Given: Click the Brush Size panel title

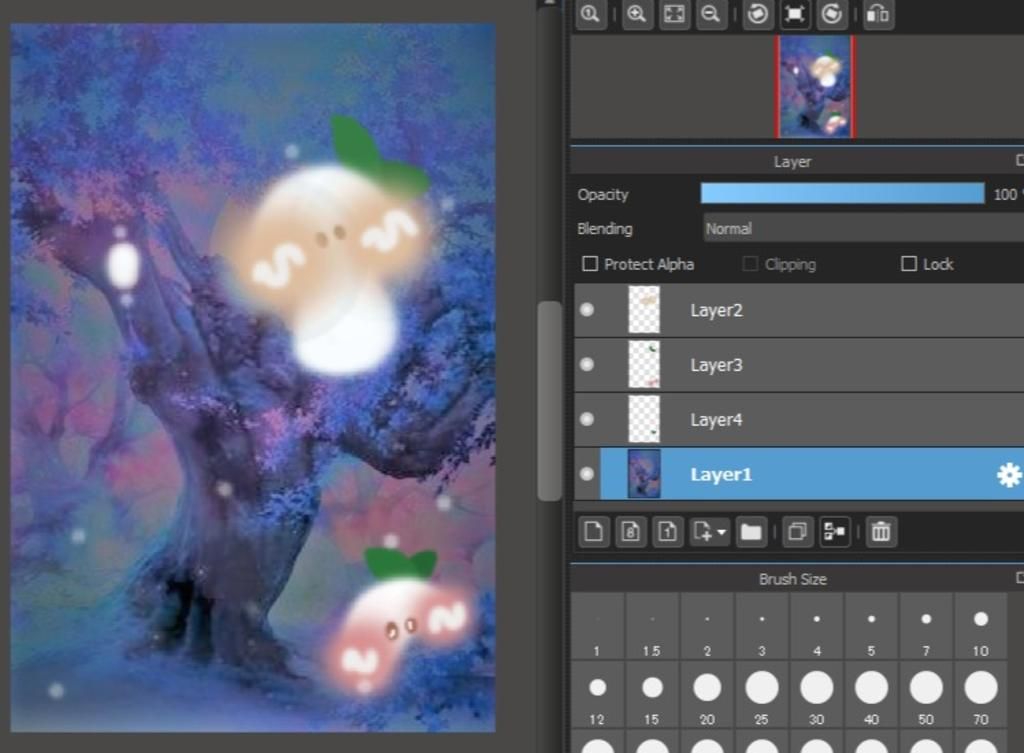Looking at the screenshot, I should 793,579.
